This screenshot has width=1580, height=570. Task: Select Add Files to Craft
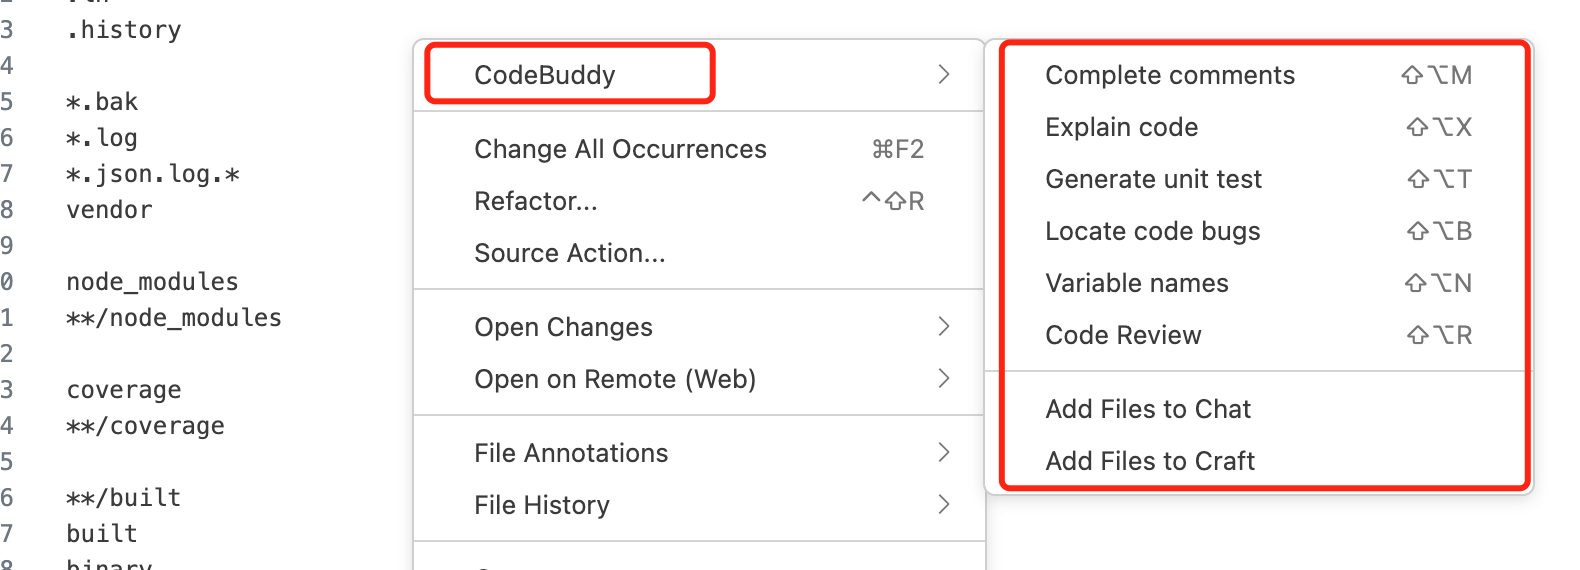point(1150,461)
